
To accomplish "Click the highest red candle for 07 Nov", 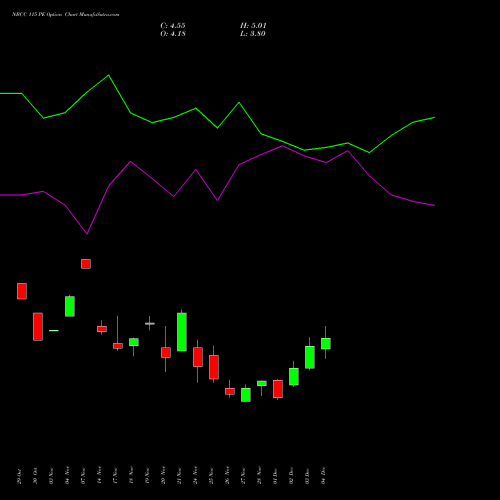I will pyautogui.click(x=86, y=264).
